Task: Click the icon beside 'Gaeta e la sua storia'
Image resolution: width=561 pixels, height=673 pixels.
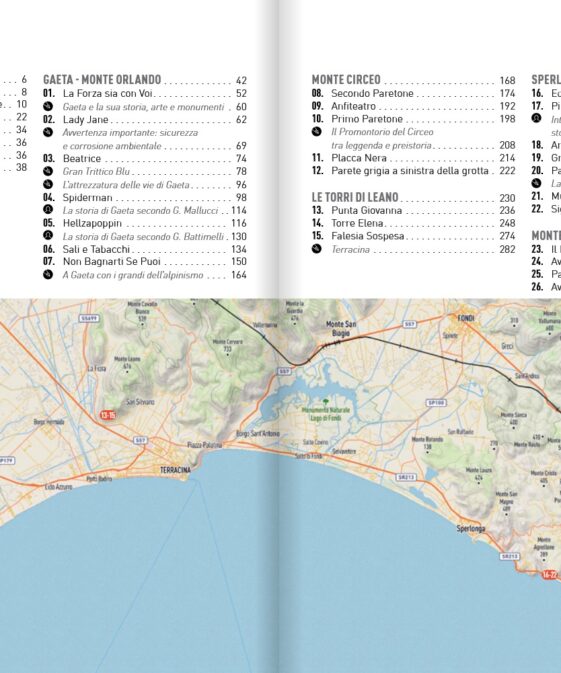Action: tap(48, 106)
